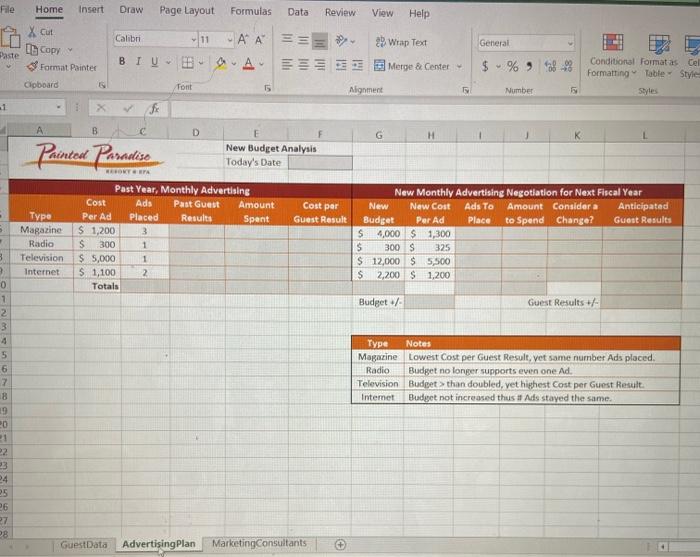Increase indent icon

[x=358, y=66]
